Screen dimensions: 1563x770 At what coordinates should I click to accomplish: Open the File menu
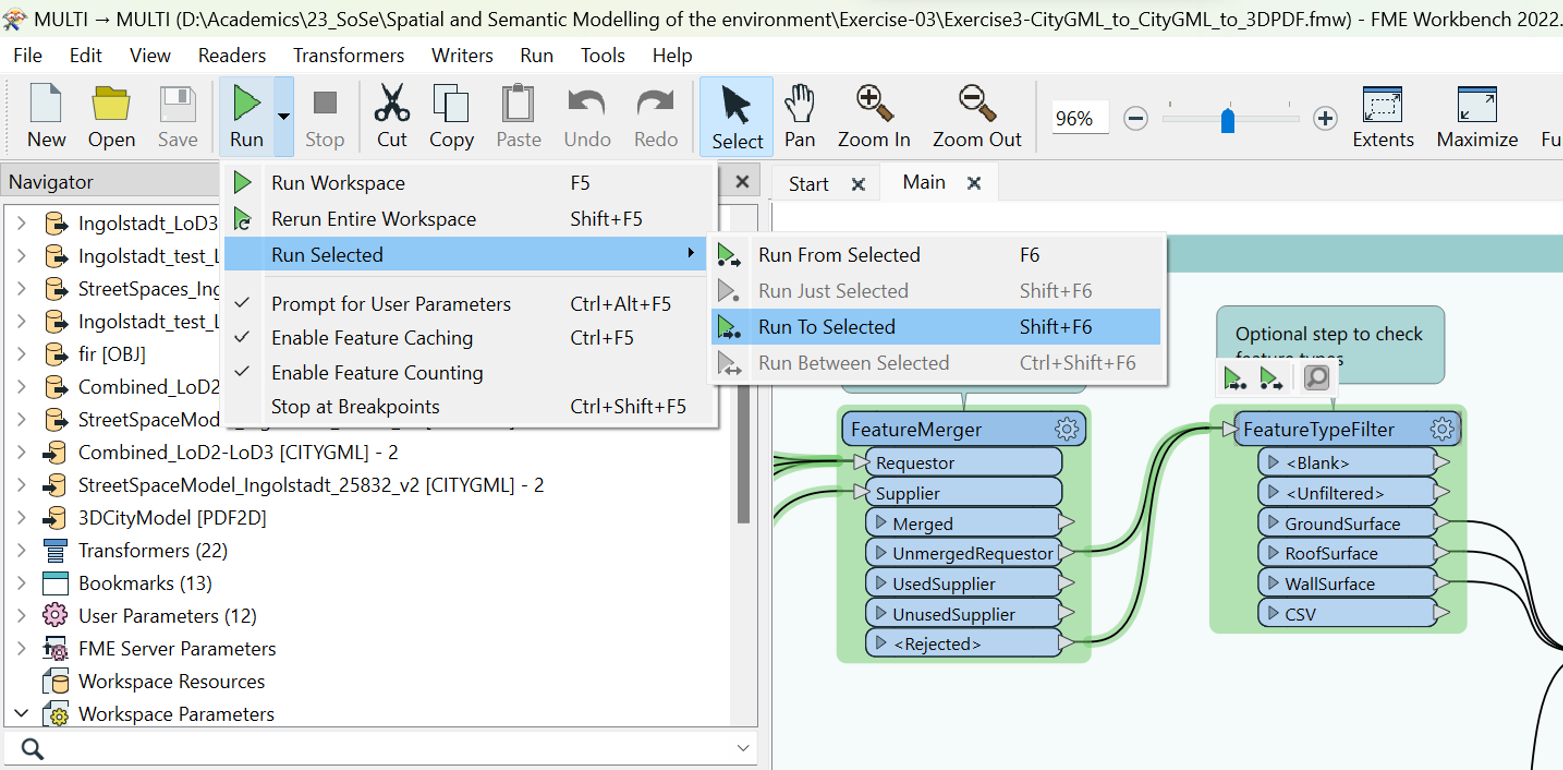pyautogui.click(x=27, y=56)
